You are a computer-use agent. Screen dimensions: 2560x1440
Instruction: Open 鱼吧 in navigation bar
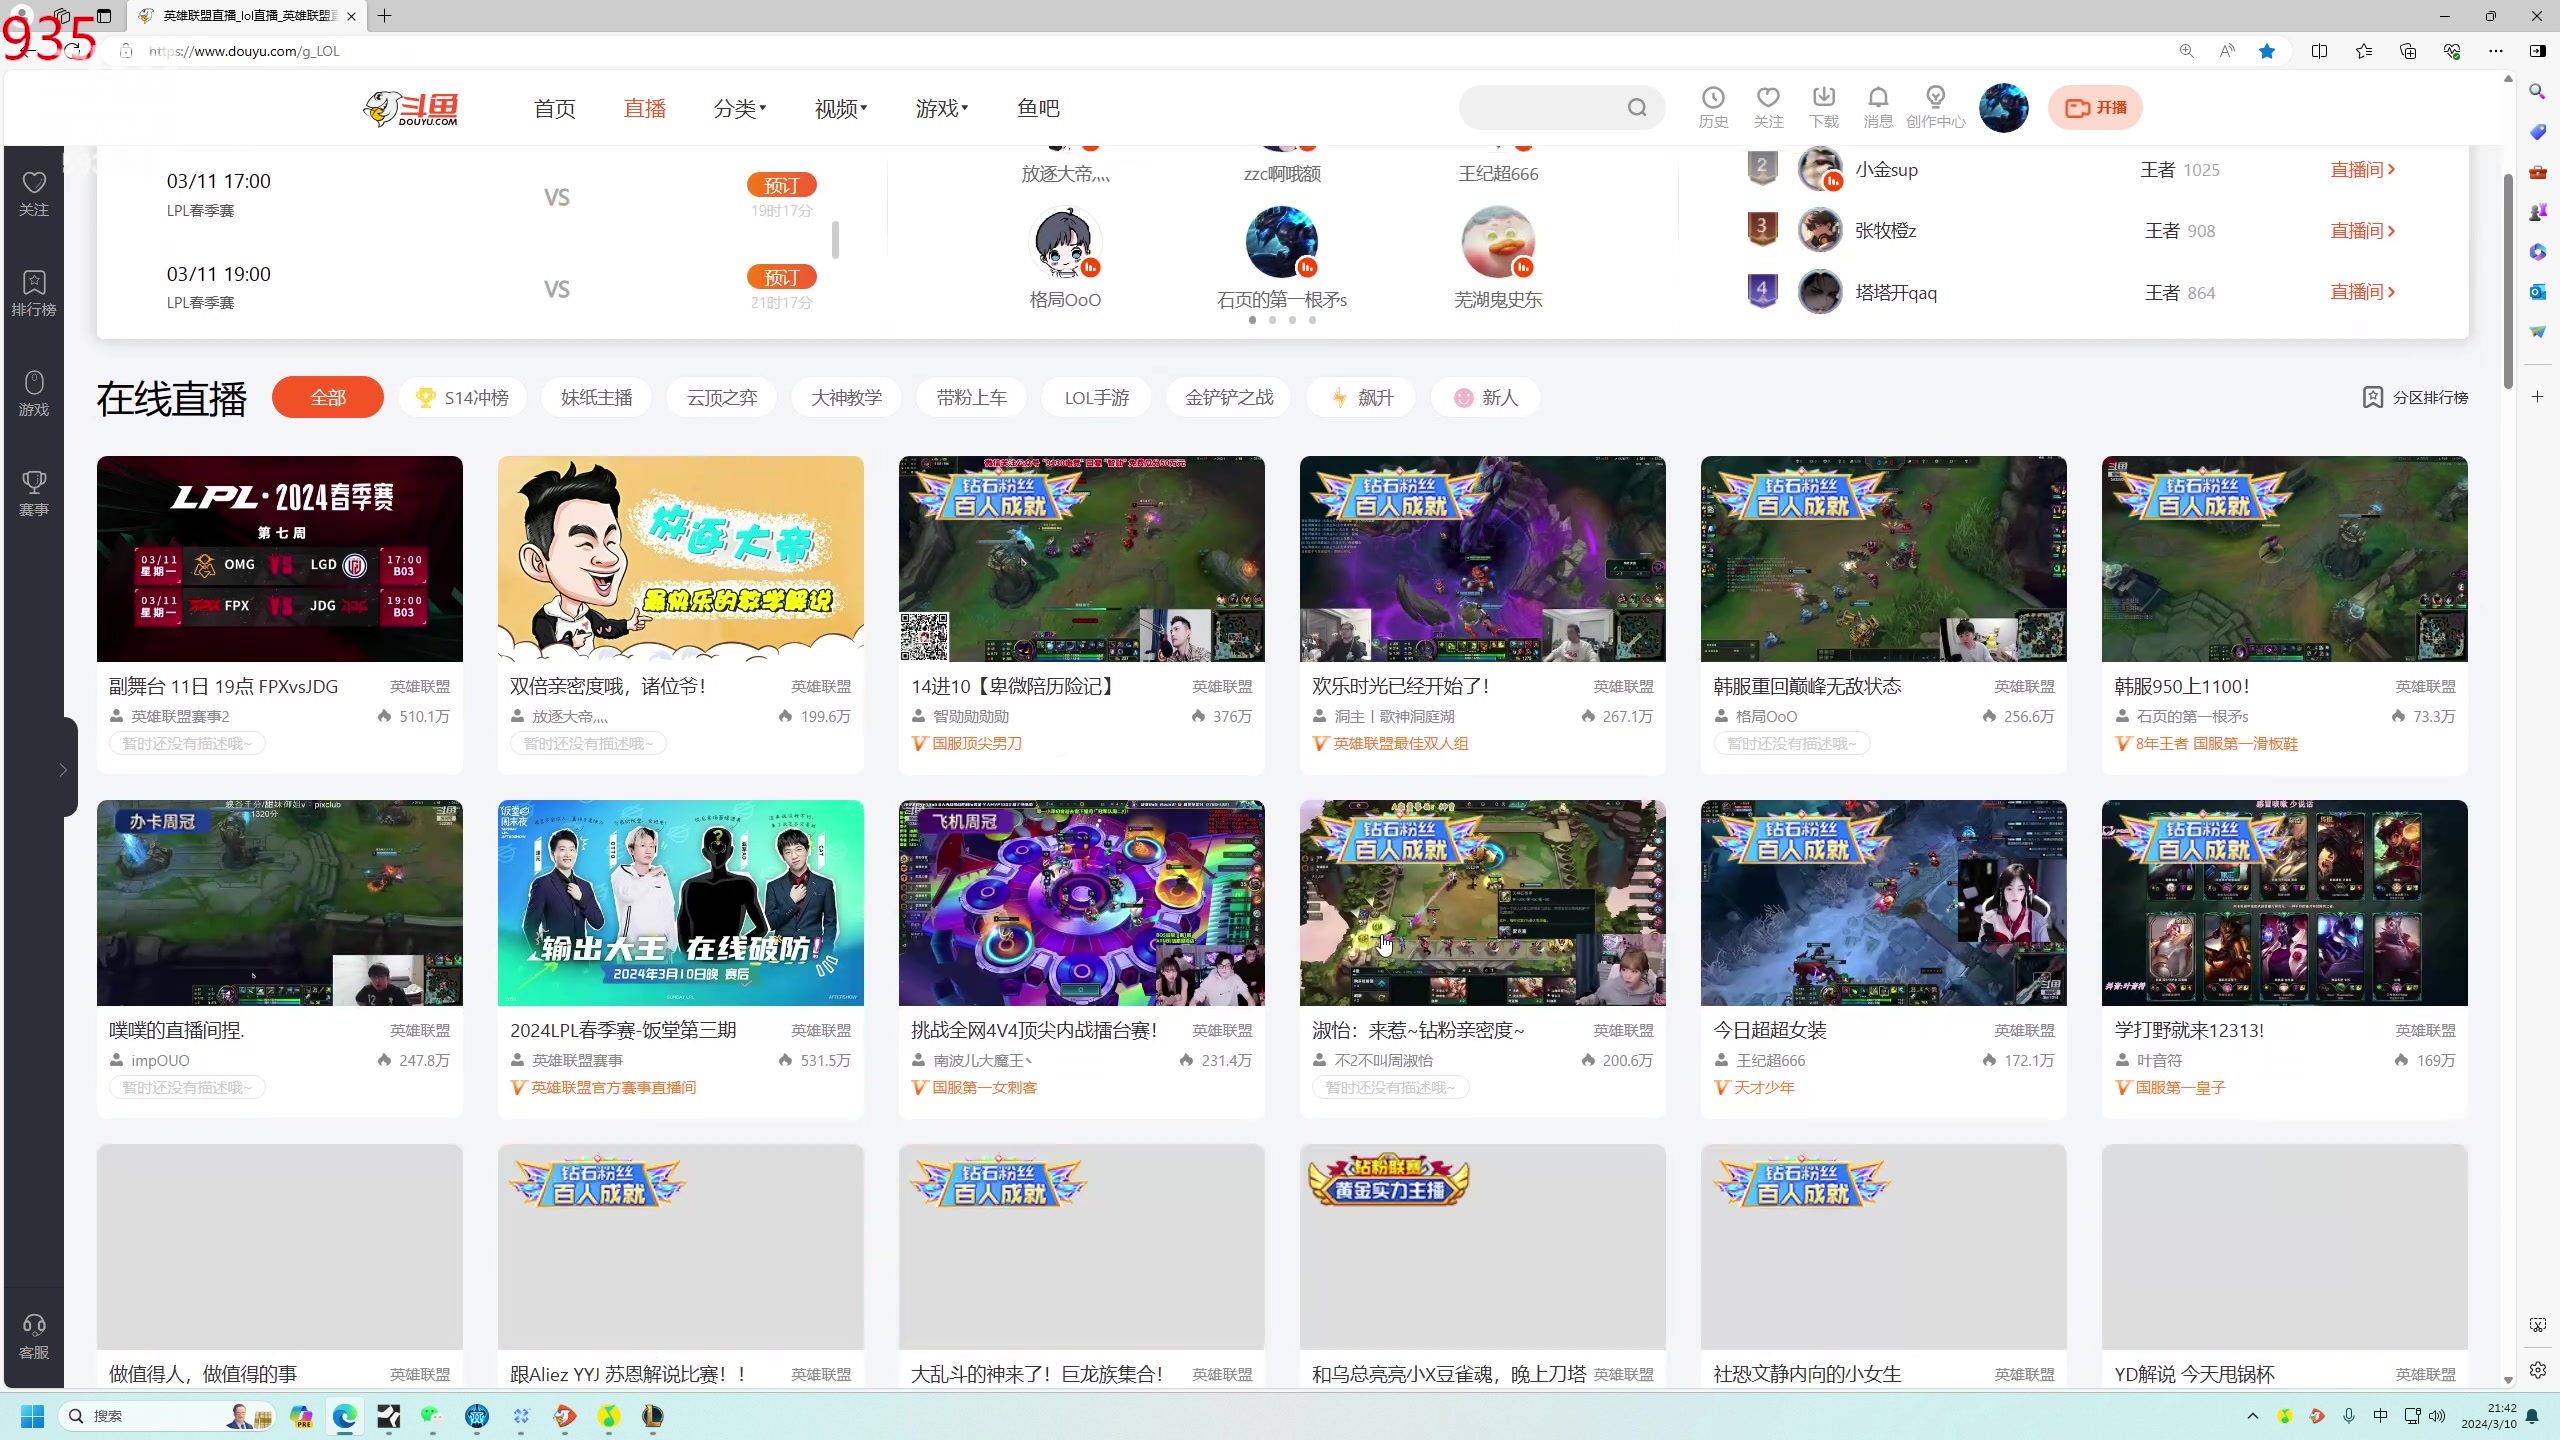coord(1038,108)
